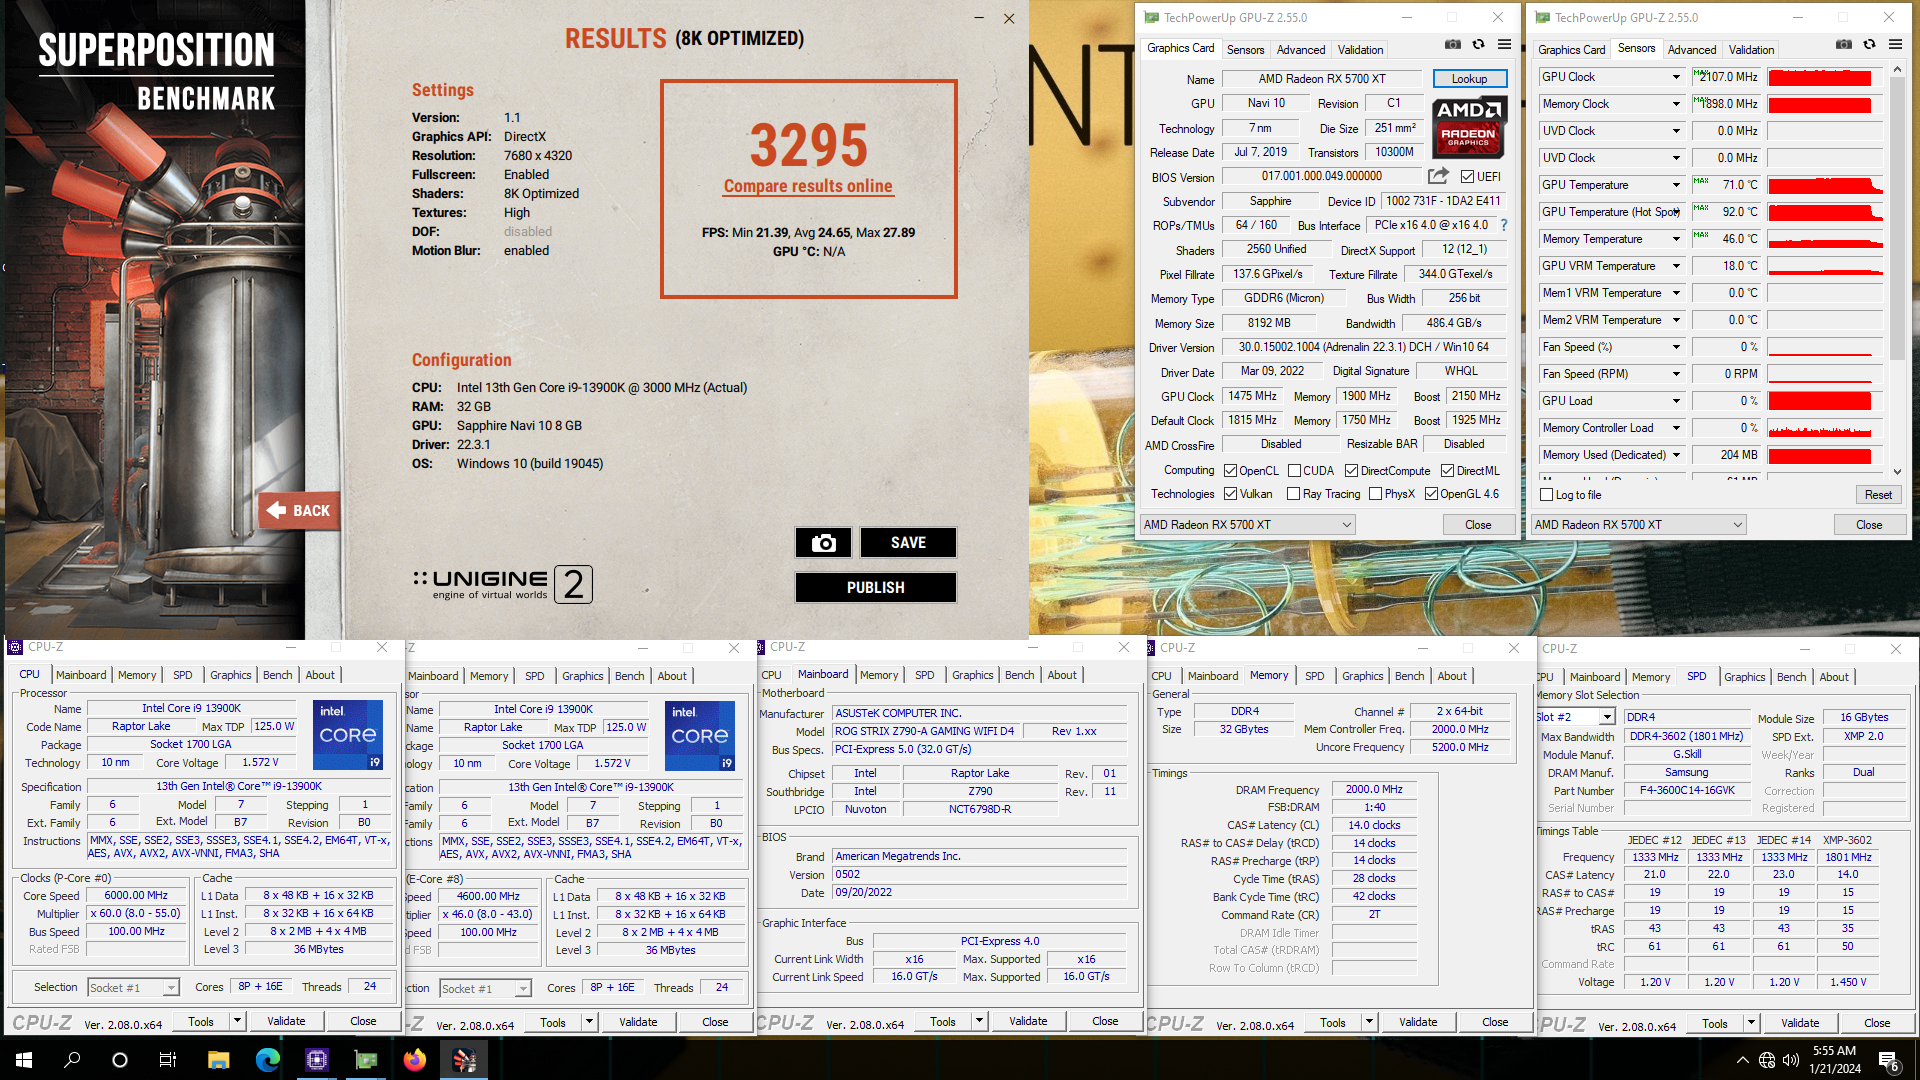Screen dimensions: 1920x1080
Task: Click the volume icon in the system tray
Action: [1791, 1060]
